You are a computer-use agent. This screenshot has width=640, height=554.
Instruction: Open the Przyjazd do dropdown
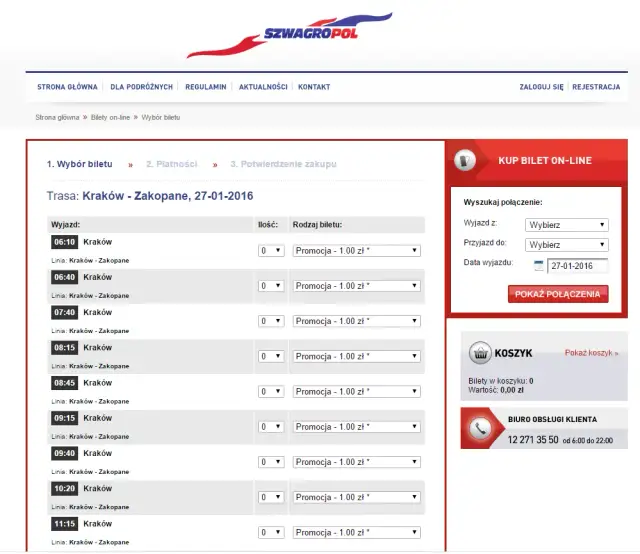pos(567,244)
